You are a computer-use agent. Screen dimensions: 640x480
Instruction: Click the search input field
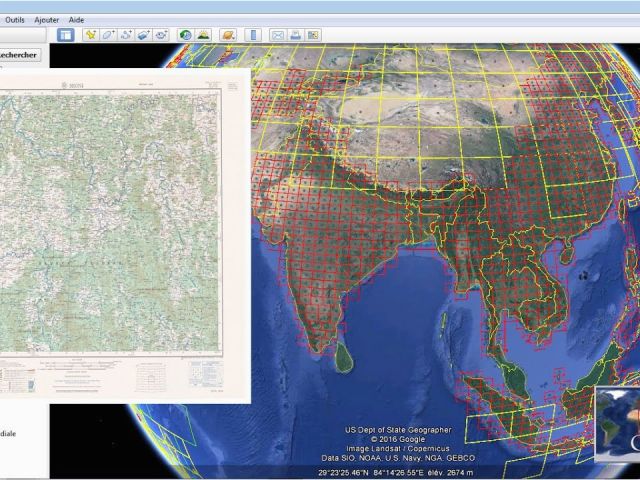coord(23,35)
